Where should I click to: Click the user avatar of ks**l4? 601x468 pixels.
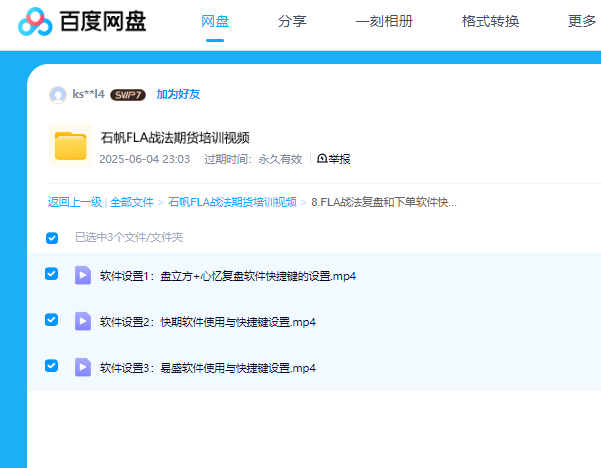pos(58,95)
